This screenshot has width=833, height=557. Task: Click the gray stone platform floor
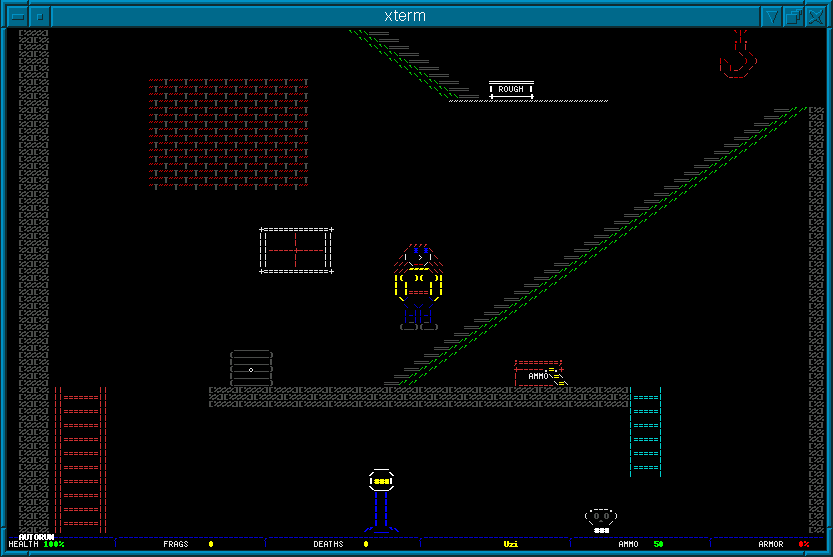pos(419,397)
